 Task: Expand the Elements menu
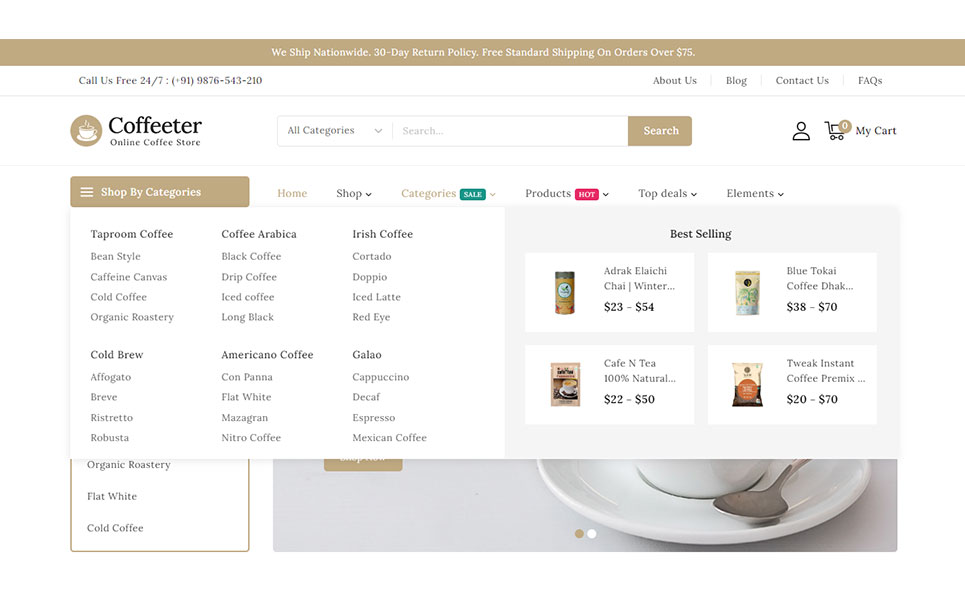coord(755,193)
